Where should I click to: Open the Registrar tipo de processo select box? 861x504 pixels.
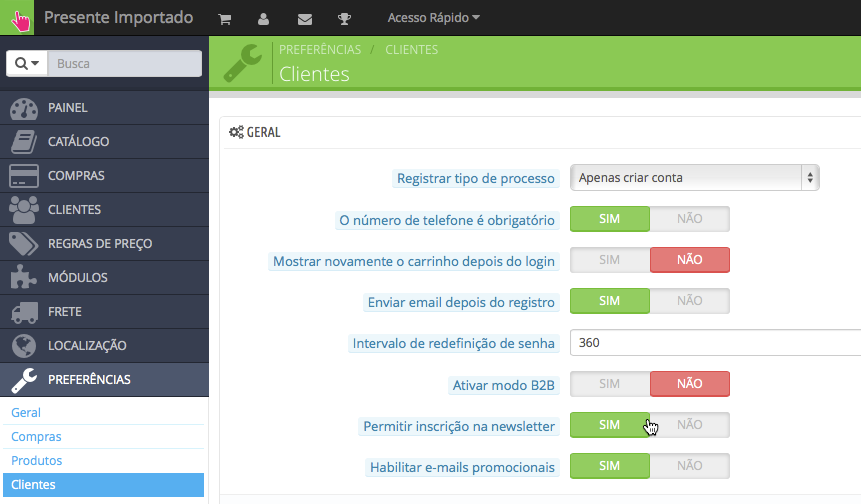pyautogui.click(x=695, y=178)
